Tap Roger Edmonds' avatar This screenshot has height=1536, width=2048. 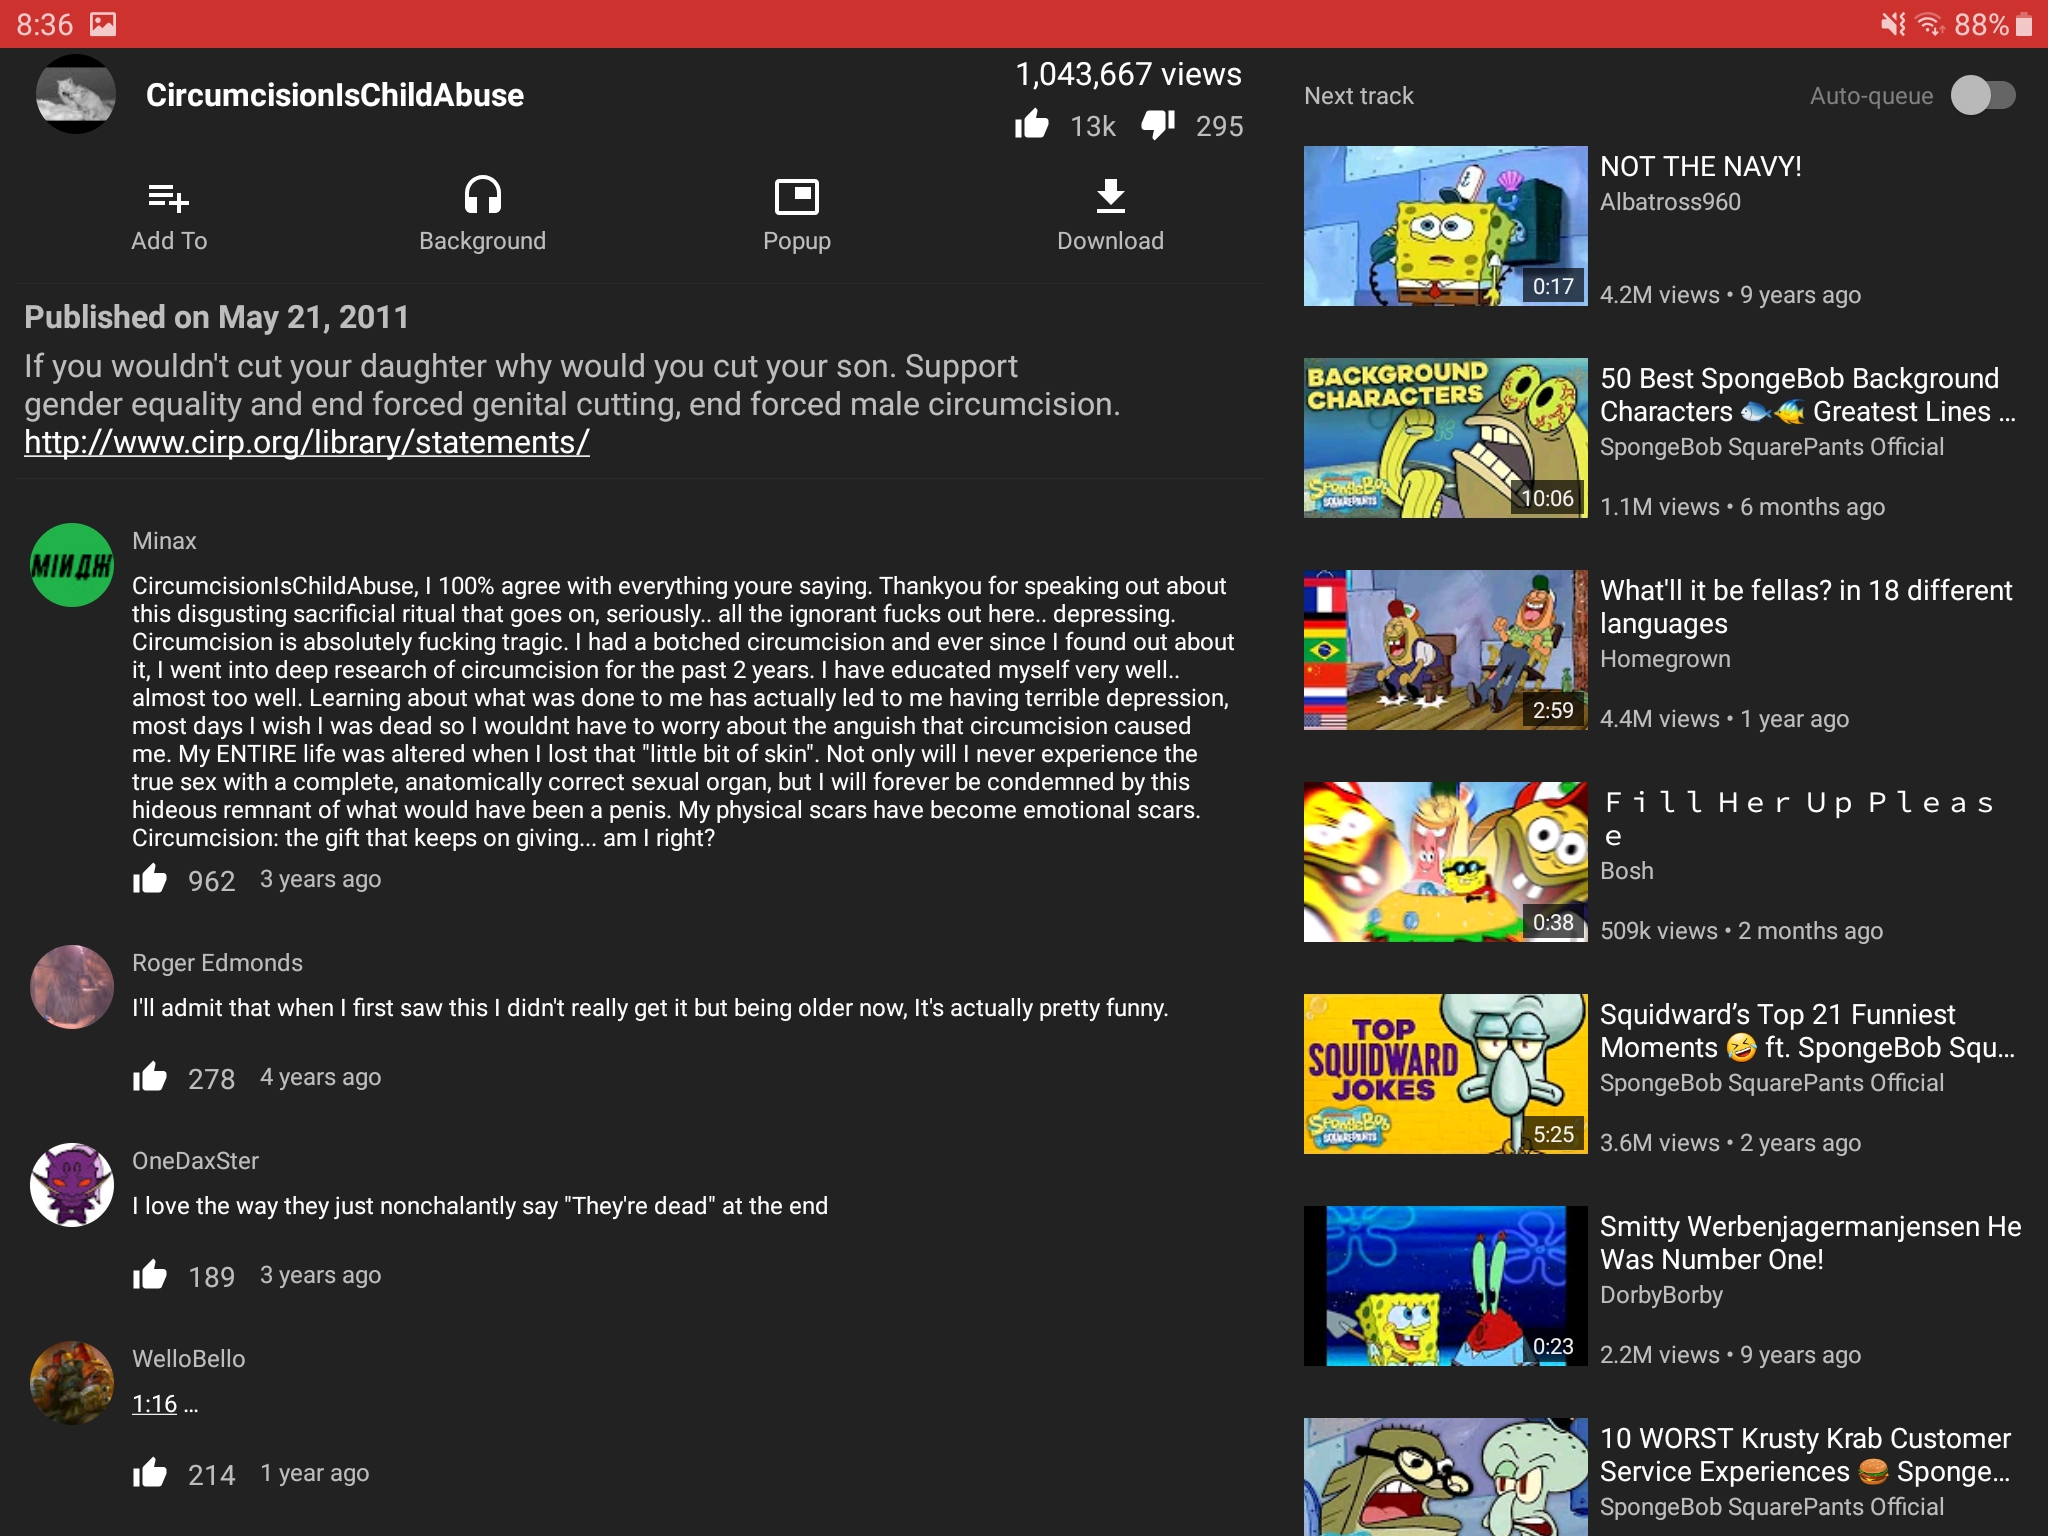click(x=72, y=987)
